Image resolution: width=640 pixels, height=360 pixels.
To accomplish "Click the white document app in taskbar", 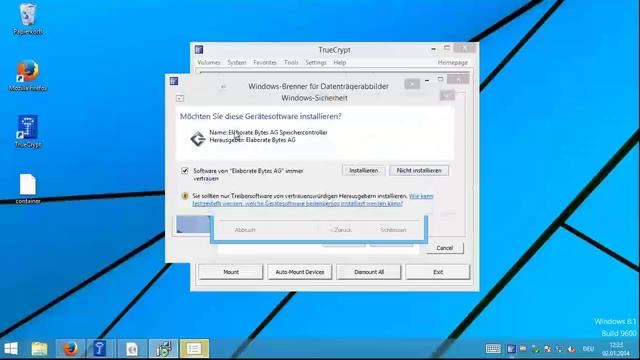I will 131,349.
